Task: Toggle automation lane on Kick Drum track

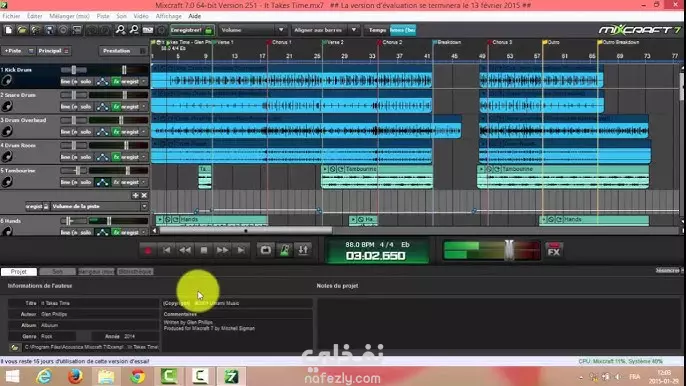Action: pyautogui.click(x=102, y=81)
